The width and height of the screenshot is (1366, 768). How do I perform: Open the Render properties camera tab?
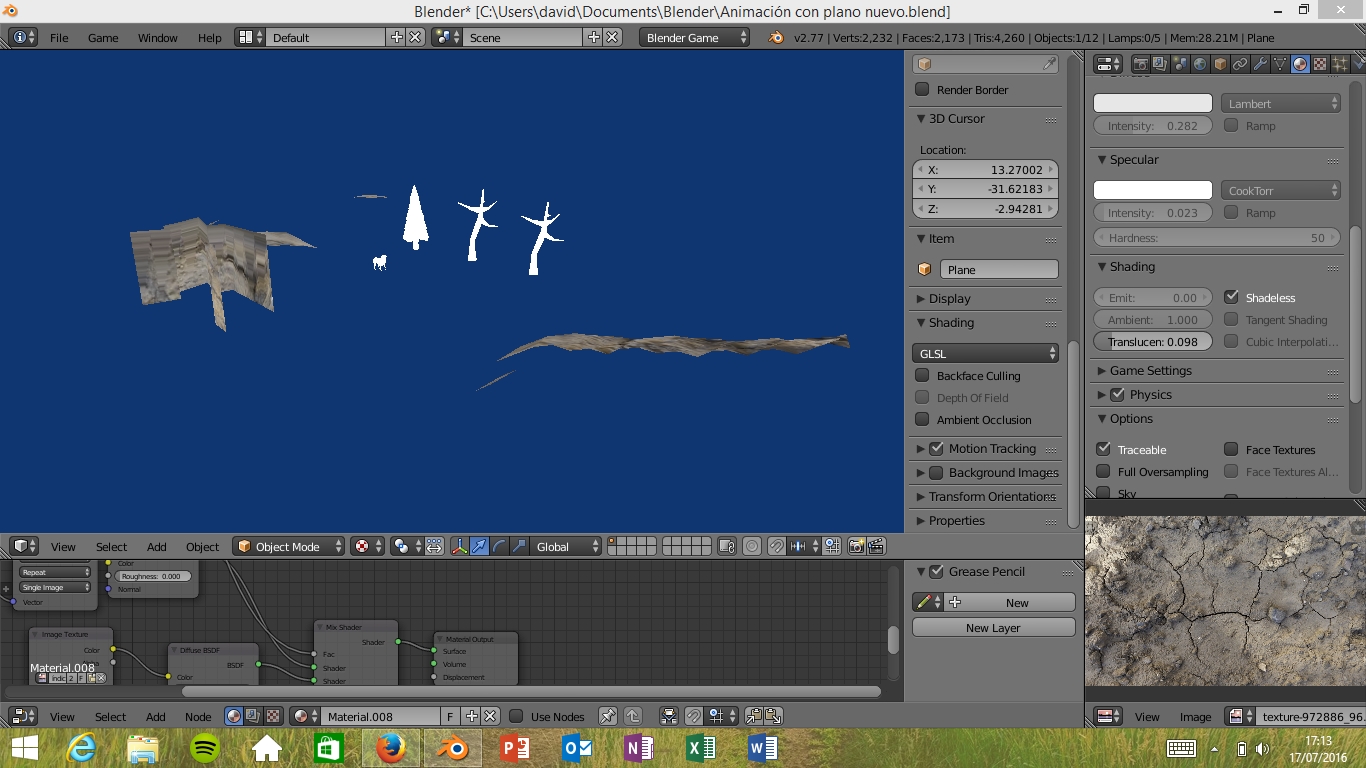1140,64
